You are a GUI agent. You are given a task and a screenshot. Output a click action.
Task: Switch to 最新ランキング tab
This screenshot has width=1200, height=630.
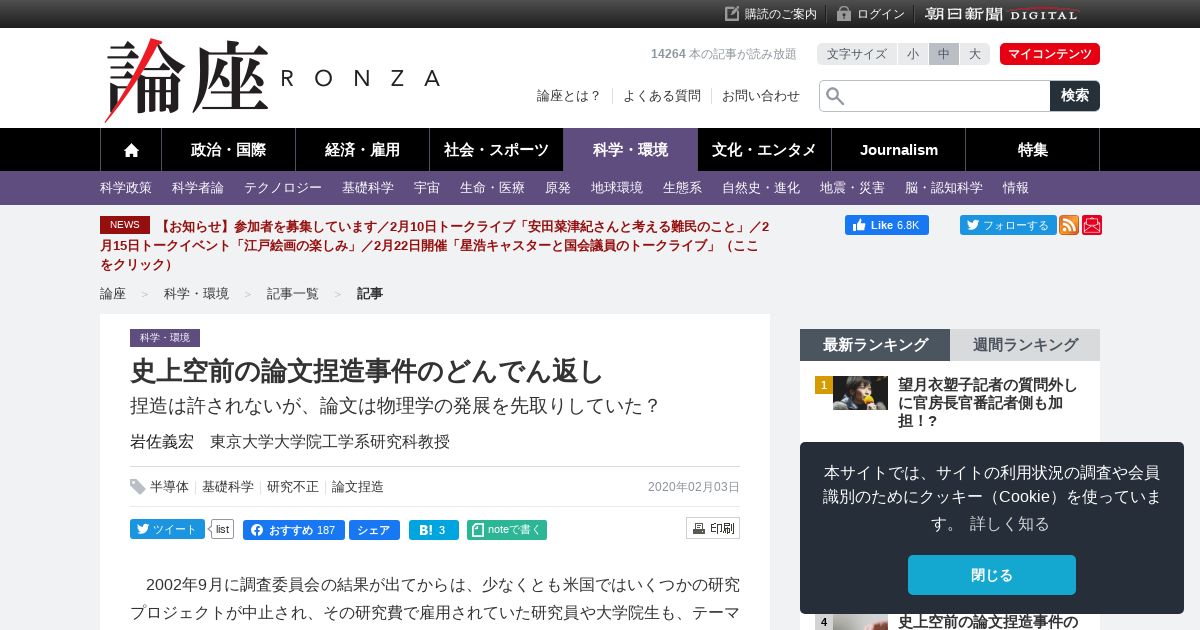pyautogui.click(x=875, y=345)
